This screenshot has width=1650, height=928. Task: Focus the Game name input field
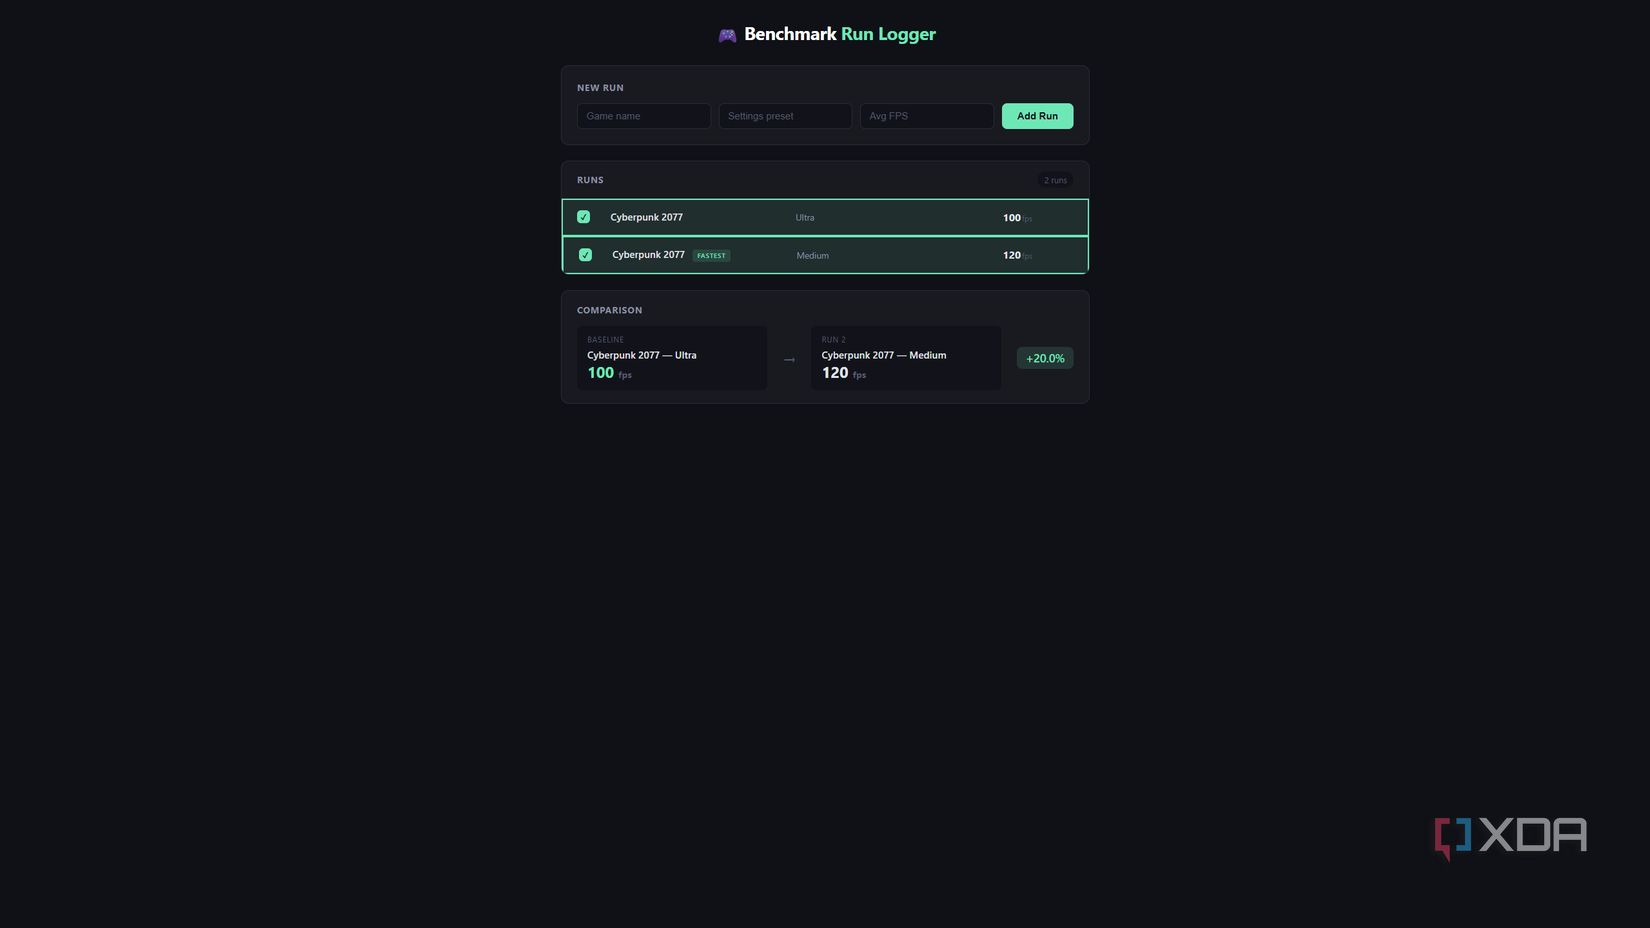(x=644, y=116)
